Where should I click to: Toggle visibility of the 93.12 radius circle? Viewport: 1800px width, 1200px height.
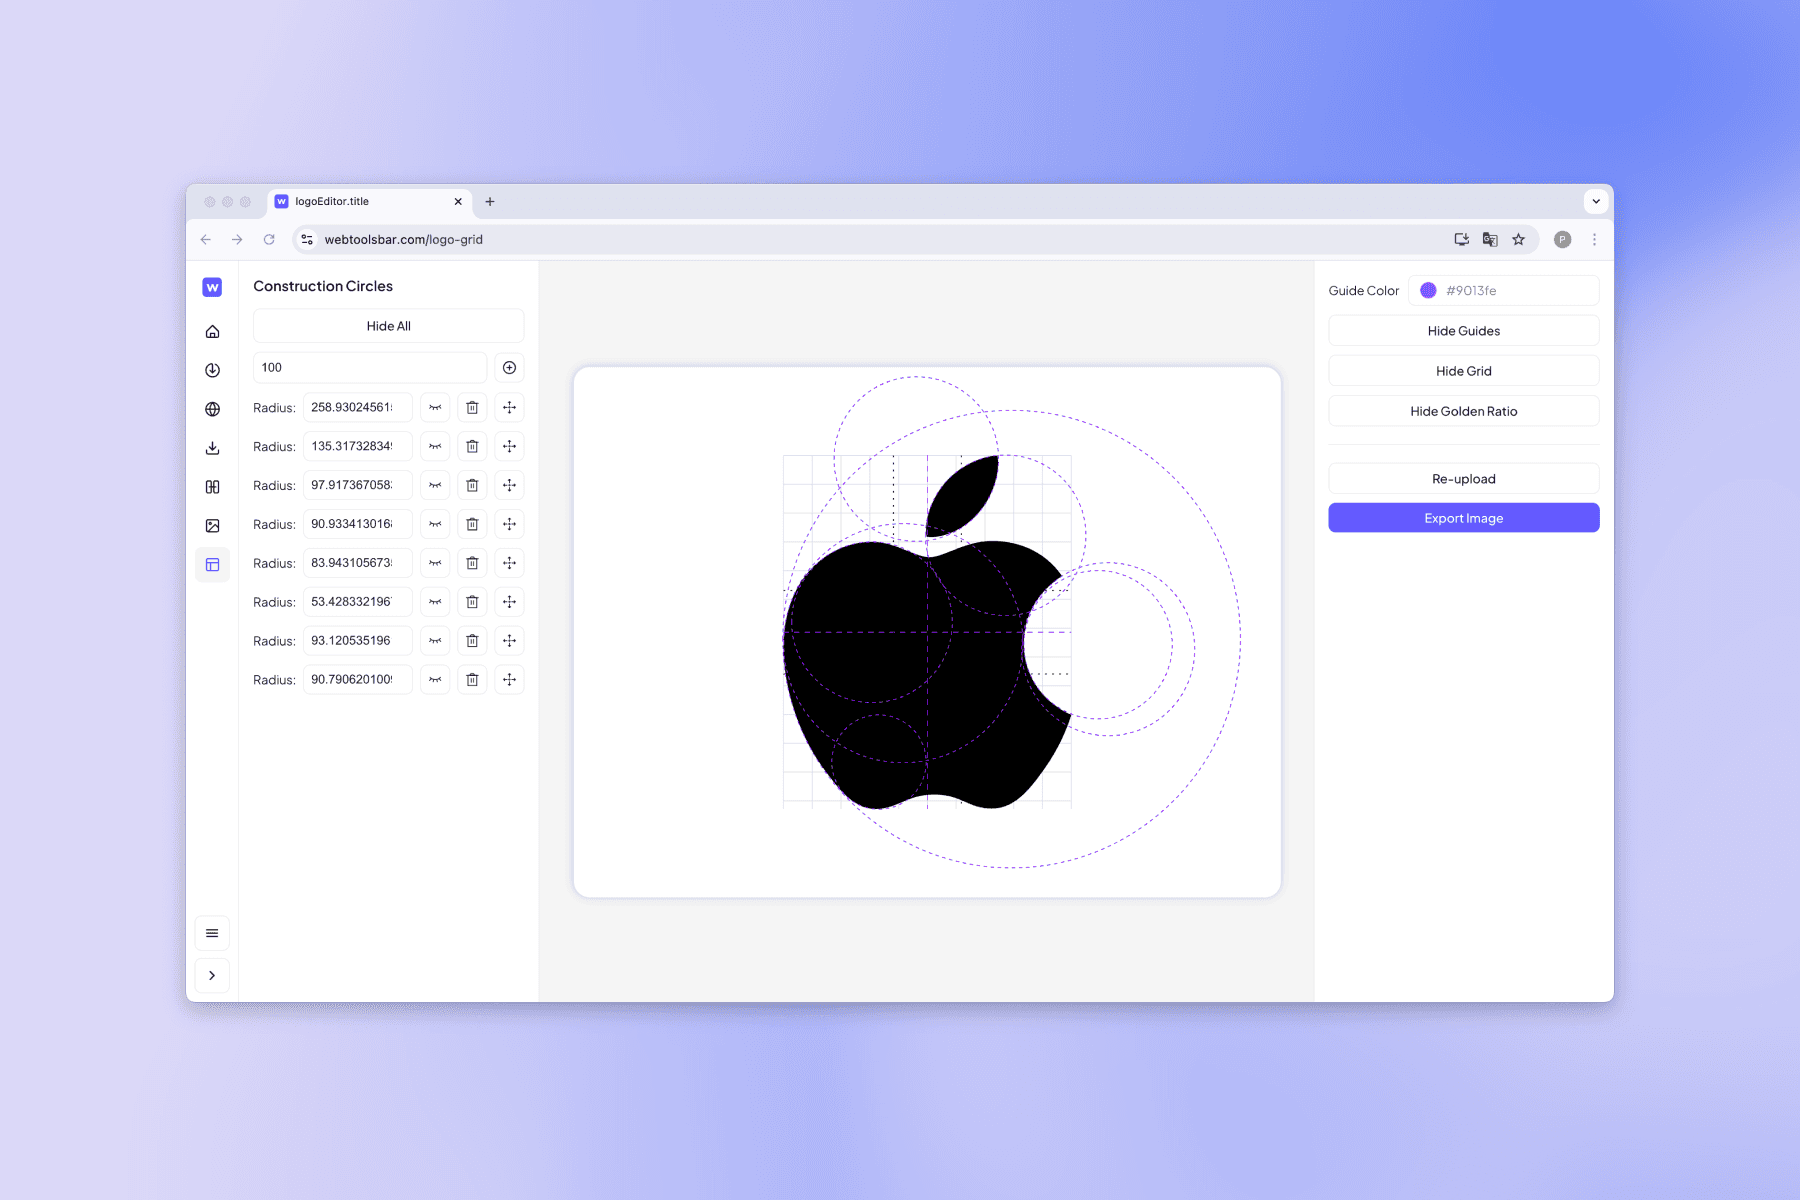[435, 641]
